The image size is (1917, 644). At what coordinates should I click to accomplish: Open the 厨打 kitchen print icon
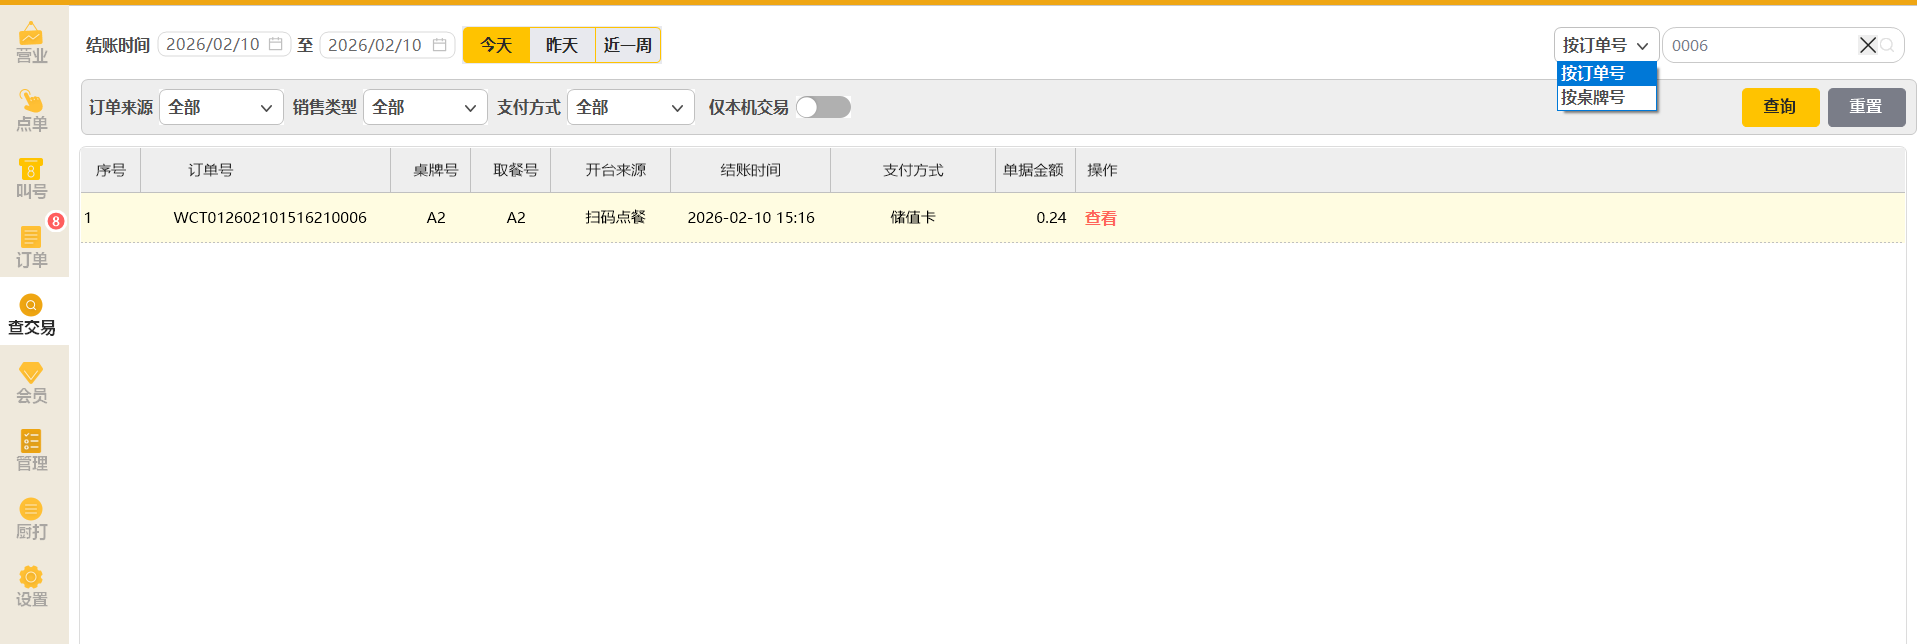(x=32, y=519)
